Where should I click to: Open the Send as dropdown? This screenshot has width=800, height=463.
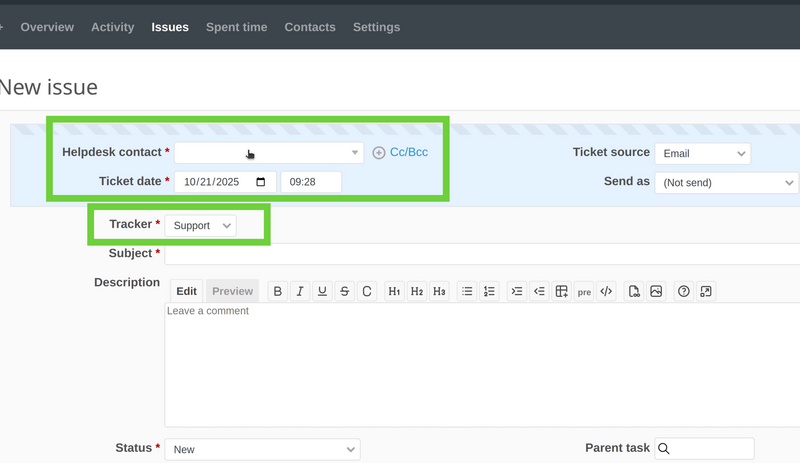pos(727,183)
